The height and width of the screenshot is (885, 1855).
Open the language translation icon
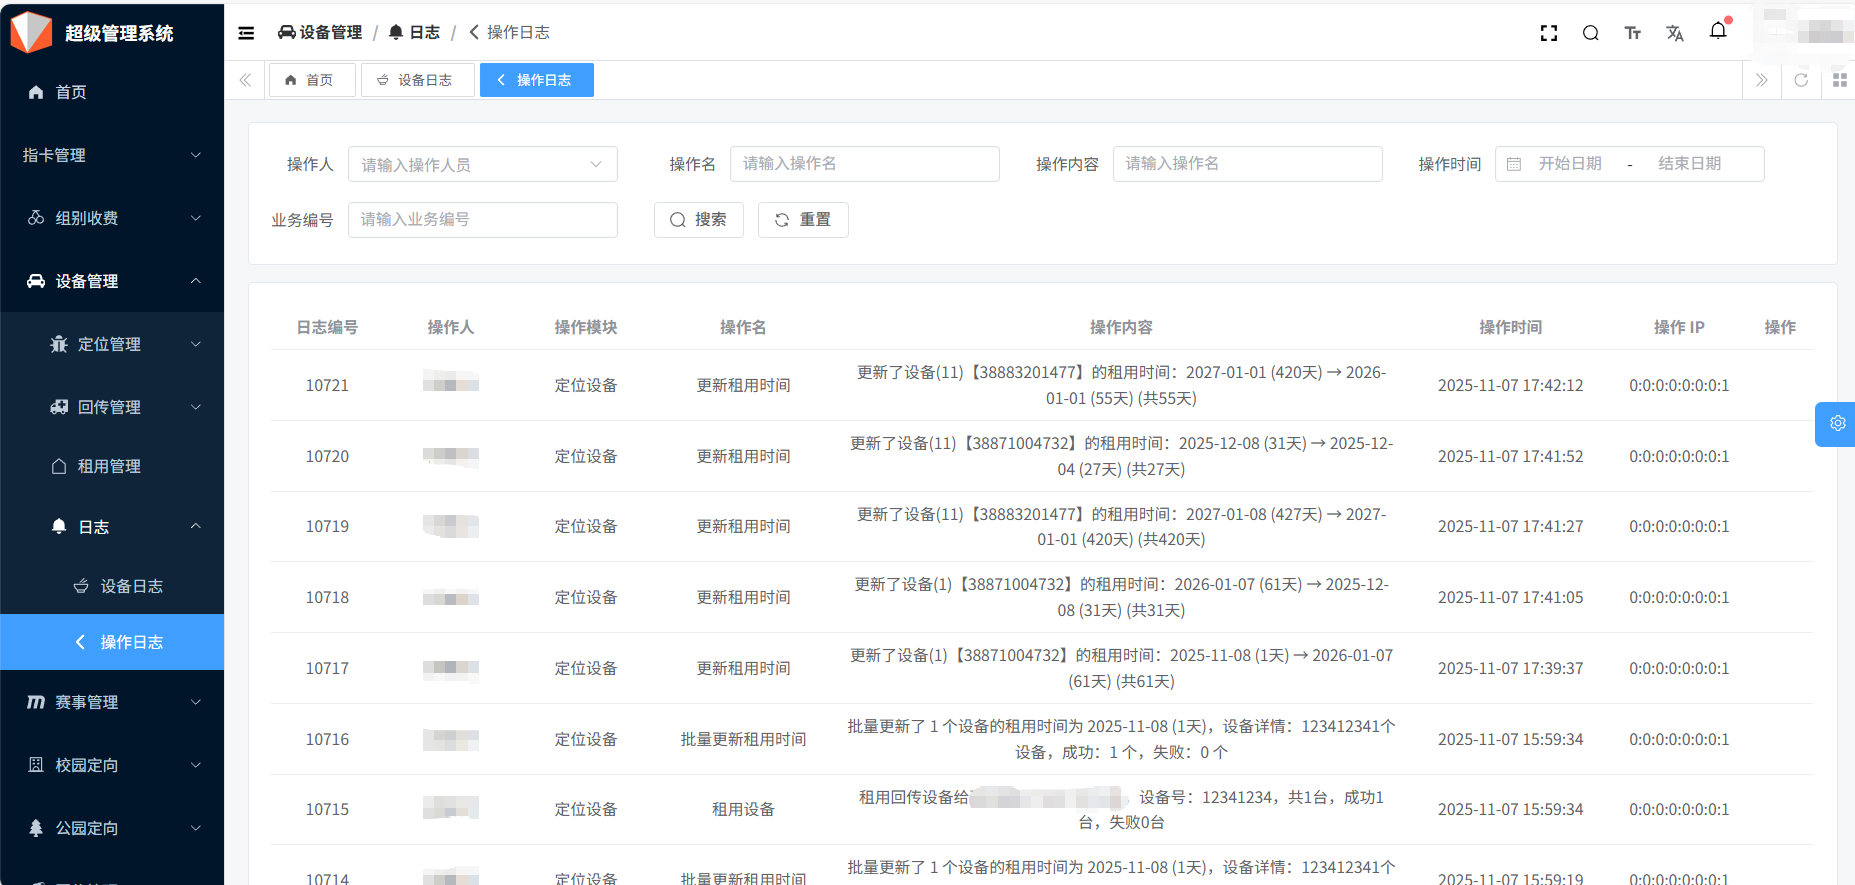1674,33
